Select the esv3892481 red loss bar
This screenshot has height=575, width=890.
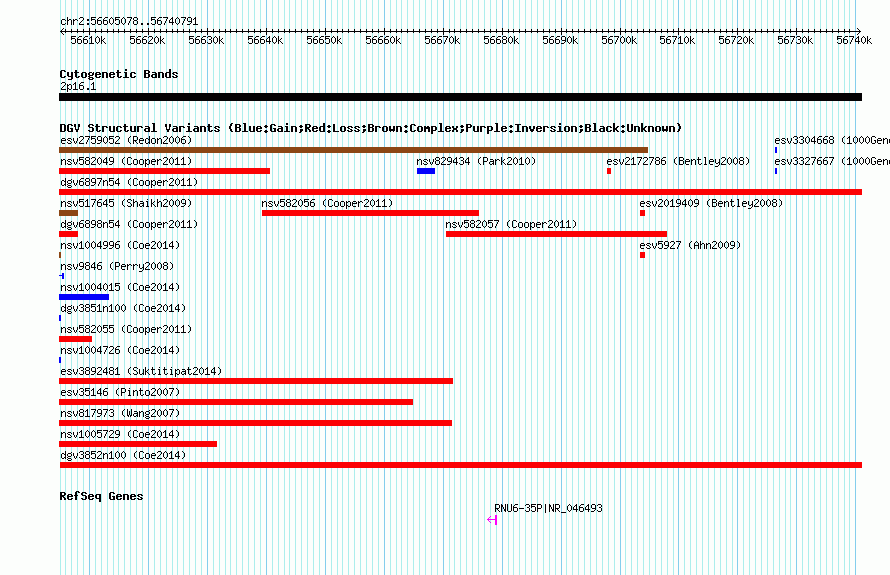256,381
